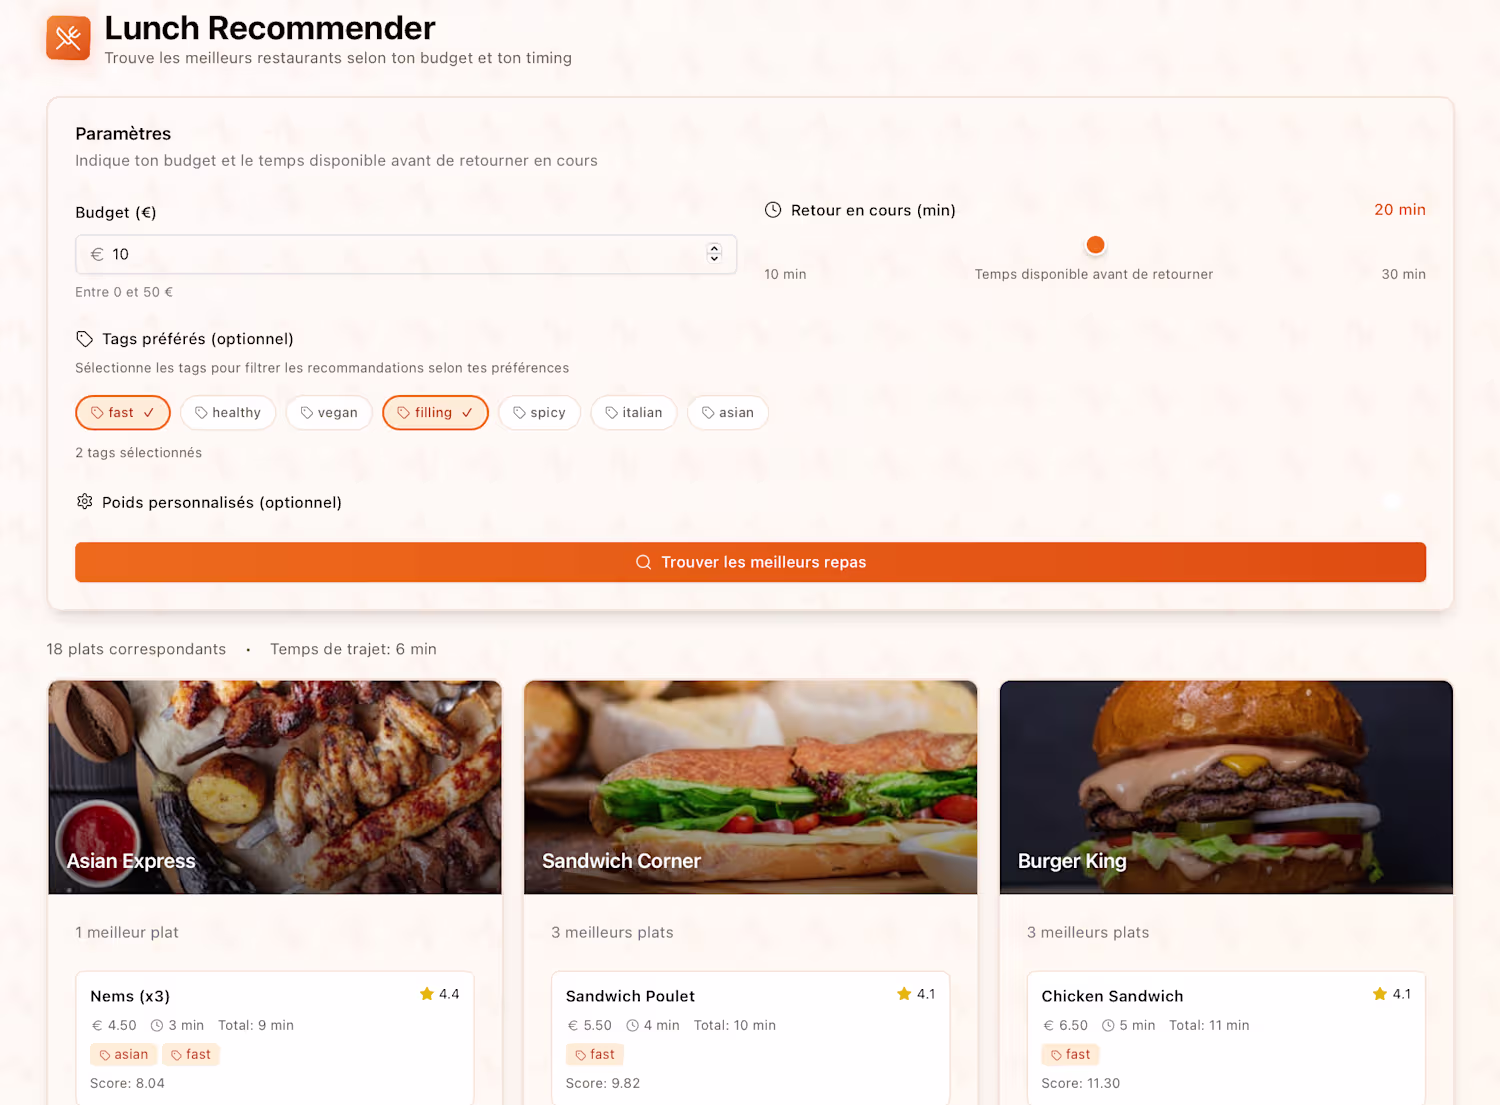Image resolution: width=1500 pixels, height=1105 pixels.
Task: Enable the healthy preference tag
Action: (x=228, y=413)
